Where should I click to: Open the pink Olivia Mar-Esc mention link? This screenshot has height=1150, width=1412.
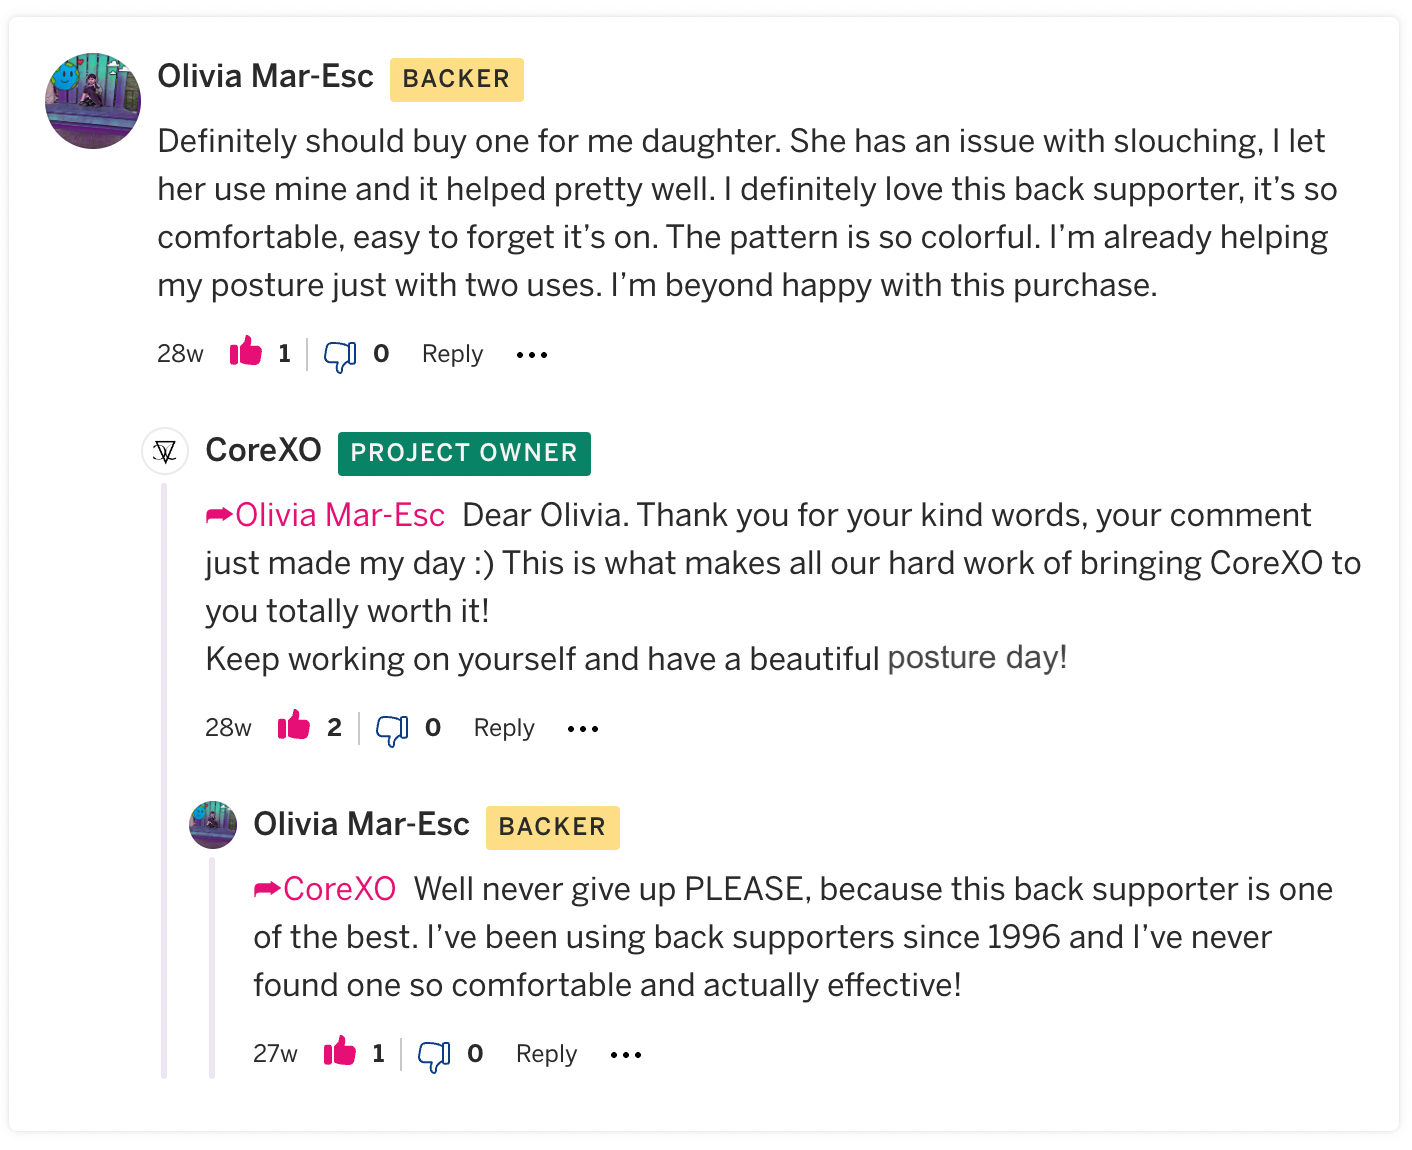pyautogui.click(x=339, y=515)
